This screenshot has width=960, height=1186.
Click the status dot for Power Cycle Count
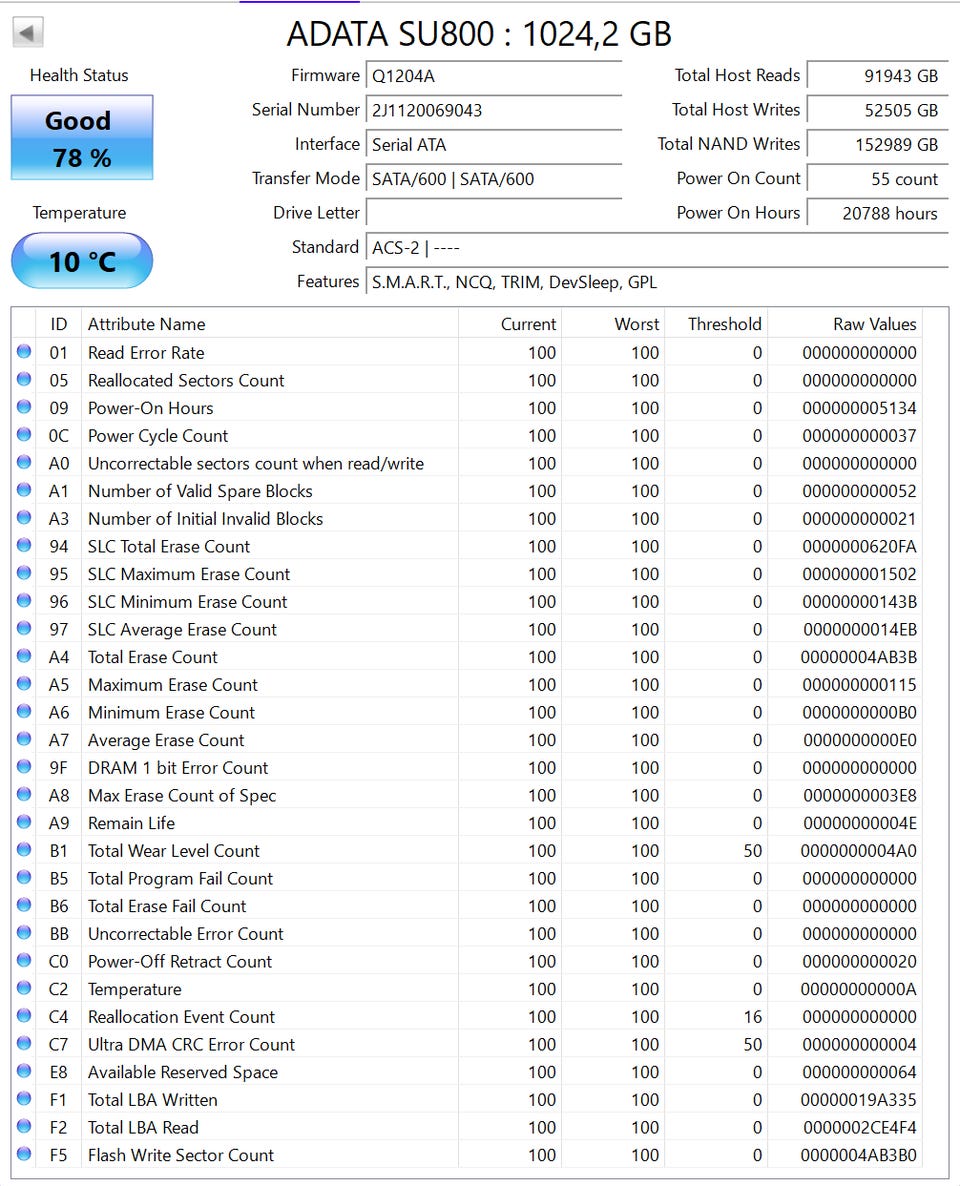24,435
